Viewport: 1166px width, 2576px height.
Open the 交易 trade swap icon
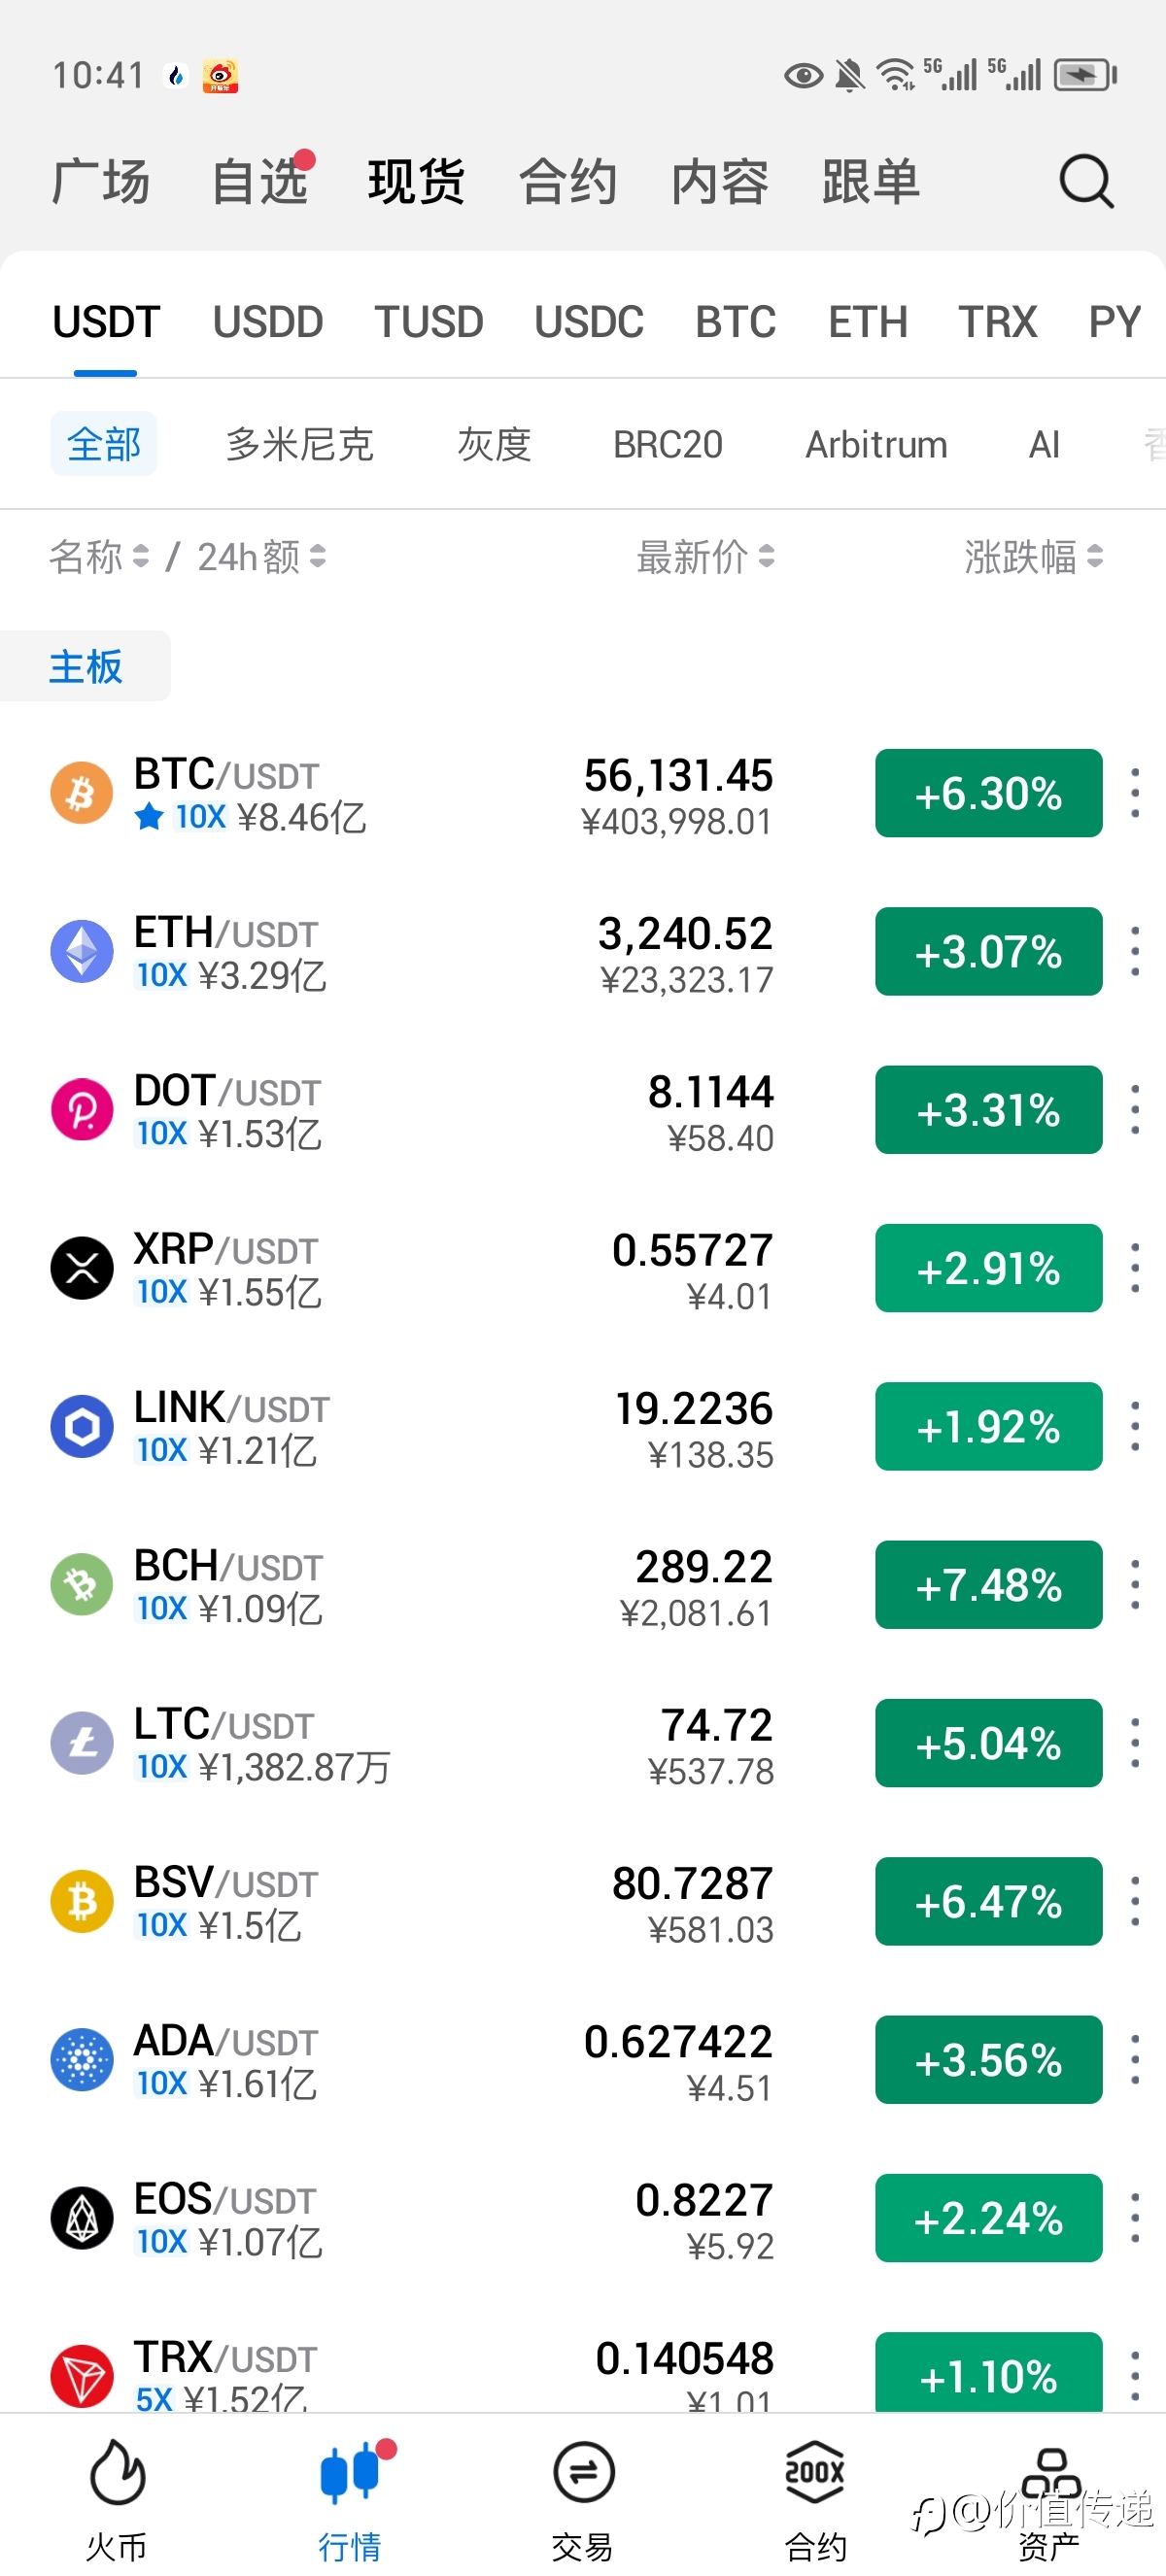583,2472
